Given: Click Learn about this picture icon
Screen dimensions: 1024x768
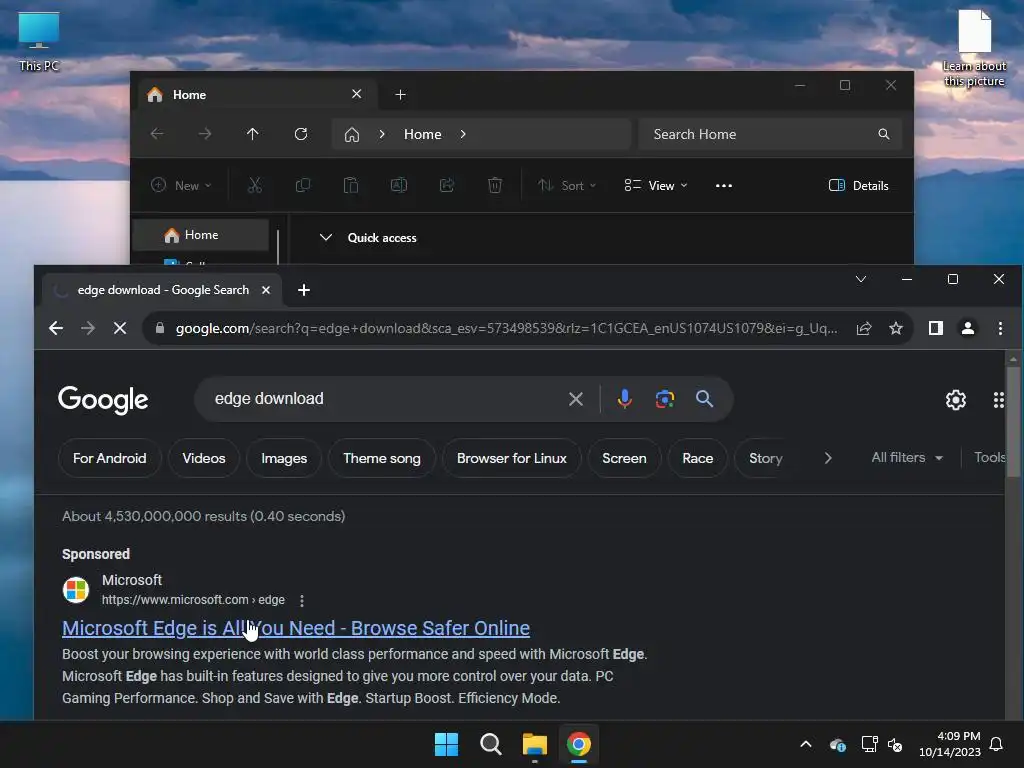Looking at the screenshot, I should tap(974, 48).
